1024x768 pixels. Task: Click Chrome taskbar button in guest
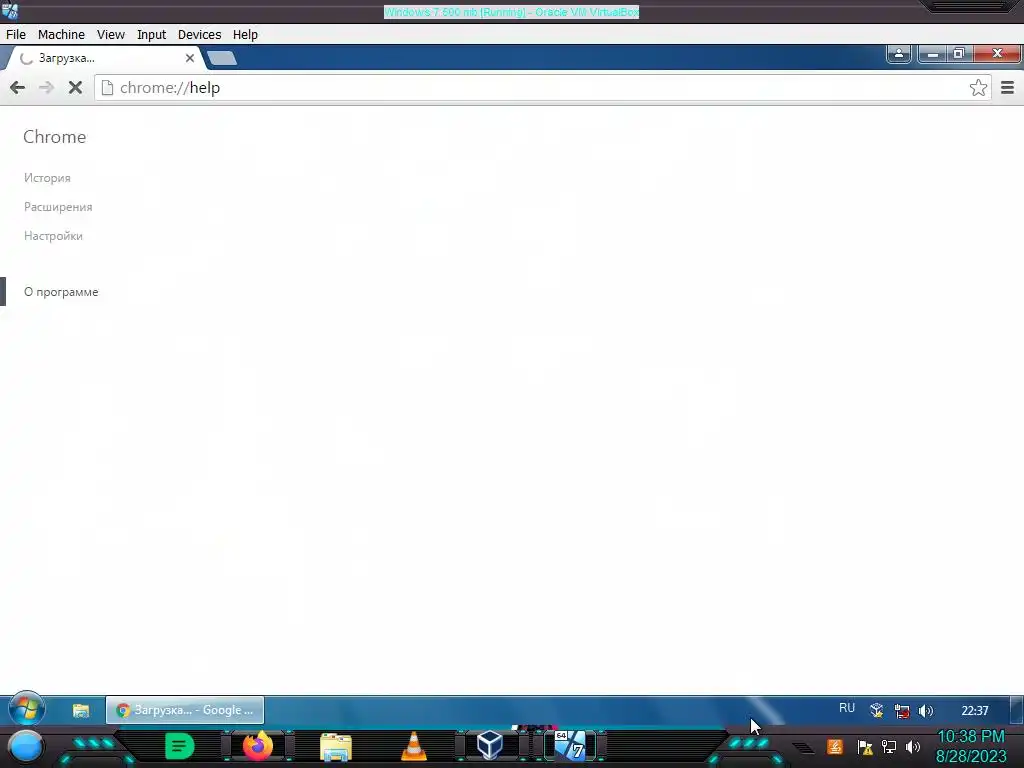point(185,710)
